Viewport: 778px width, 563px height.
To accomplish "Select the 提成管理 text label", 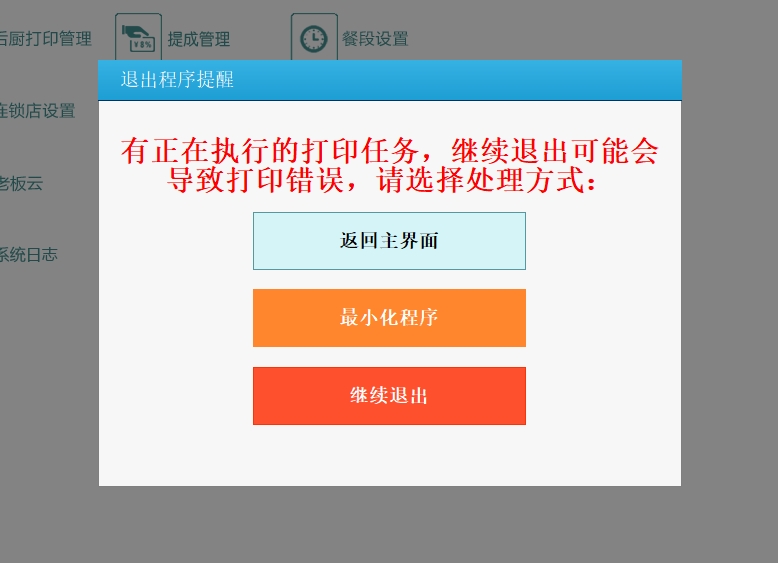I will (198, 39).
